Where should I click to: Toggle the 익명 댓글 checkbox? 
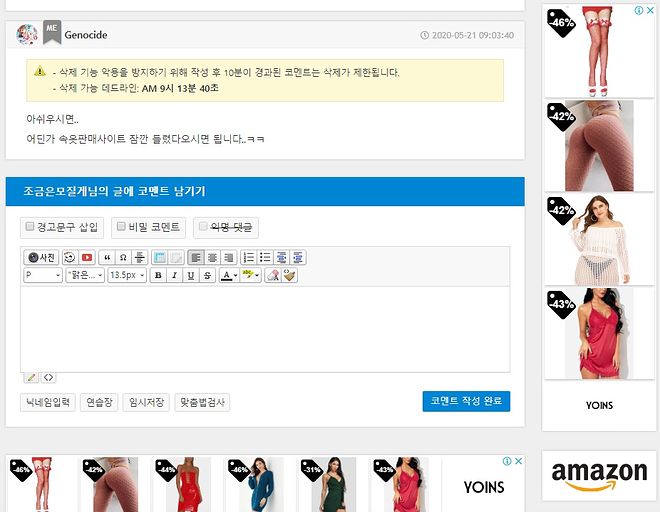pos(203,227)
